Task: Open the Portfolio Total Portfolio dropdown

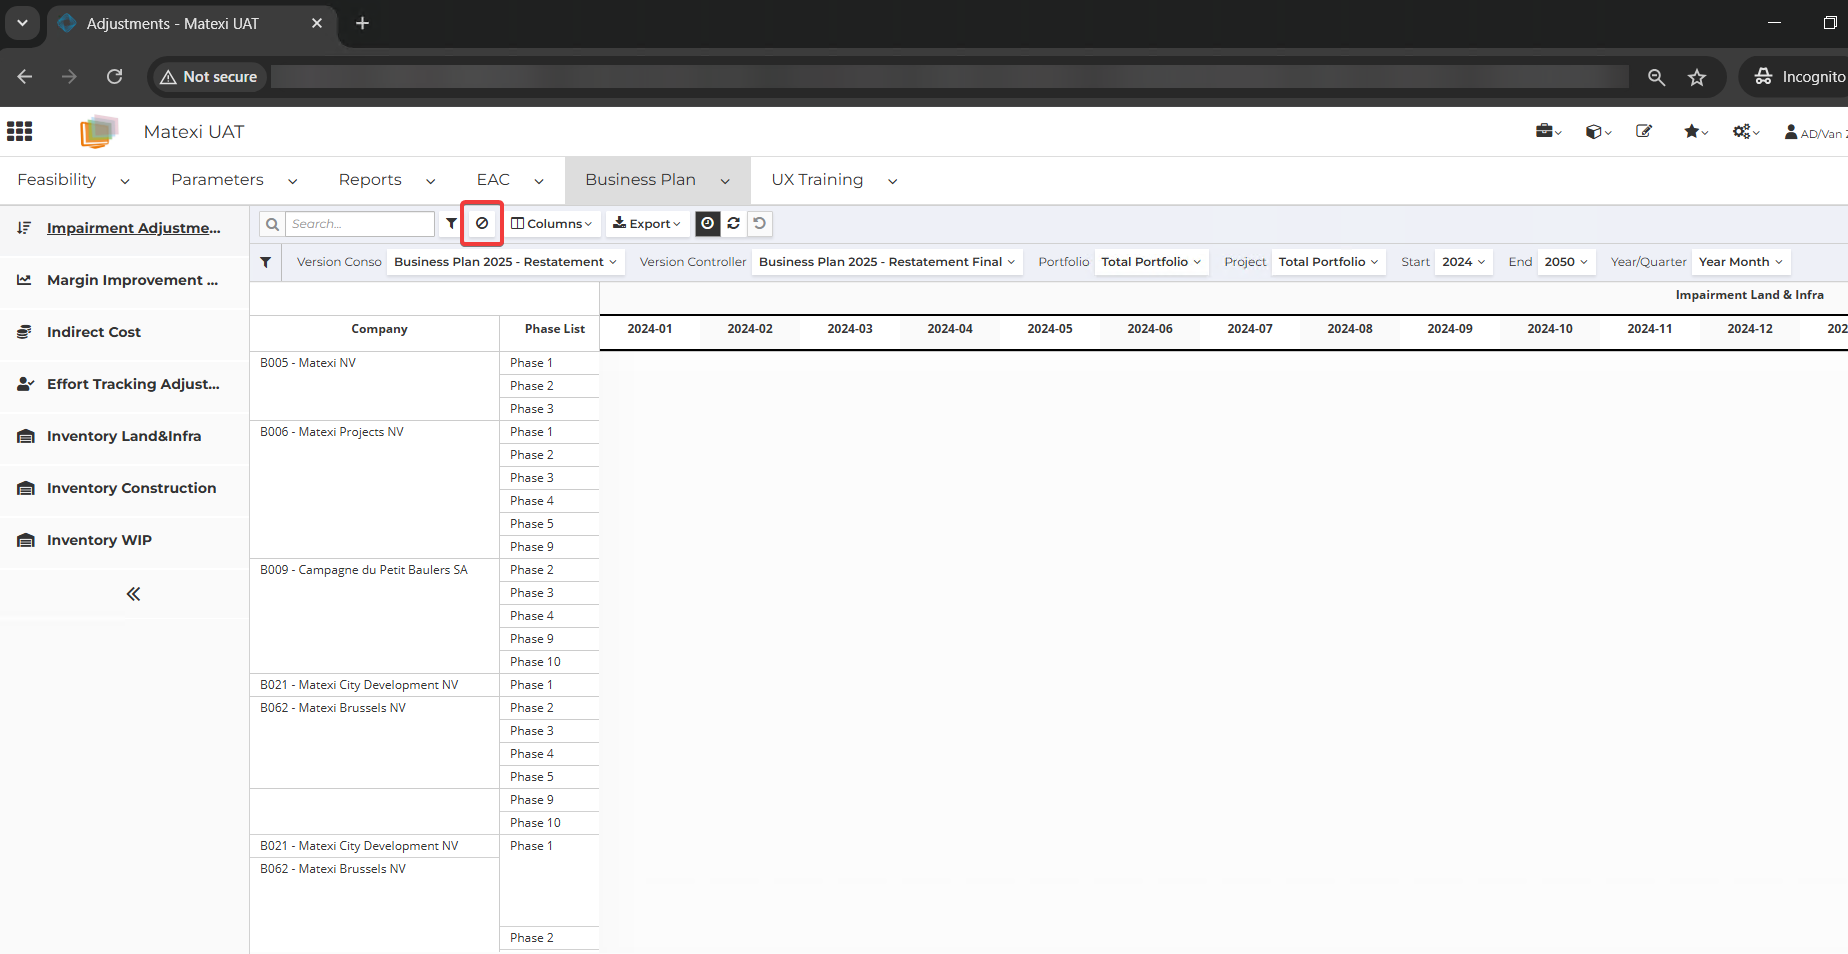Action: [1151, 262]
